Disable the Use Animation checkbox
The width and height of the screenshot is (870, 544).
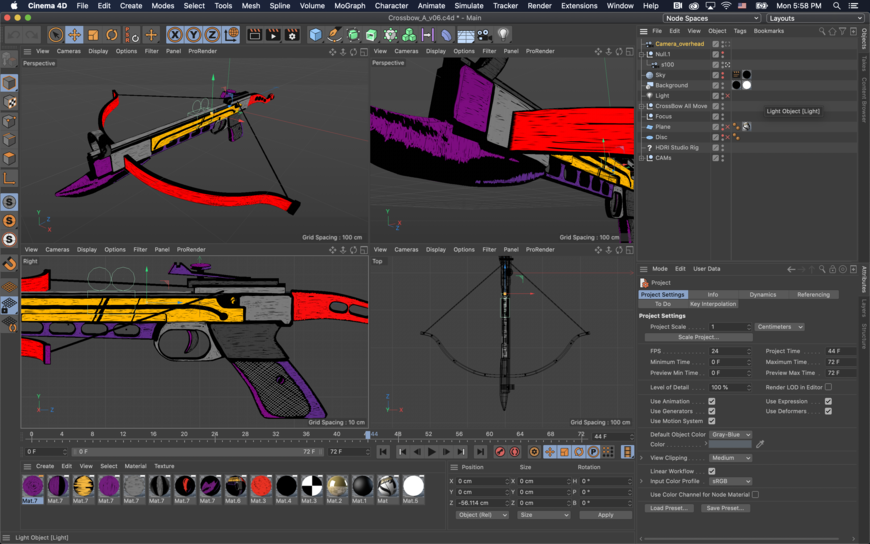click(x=711, y=401)
